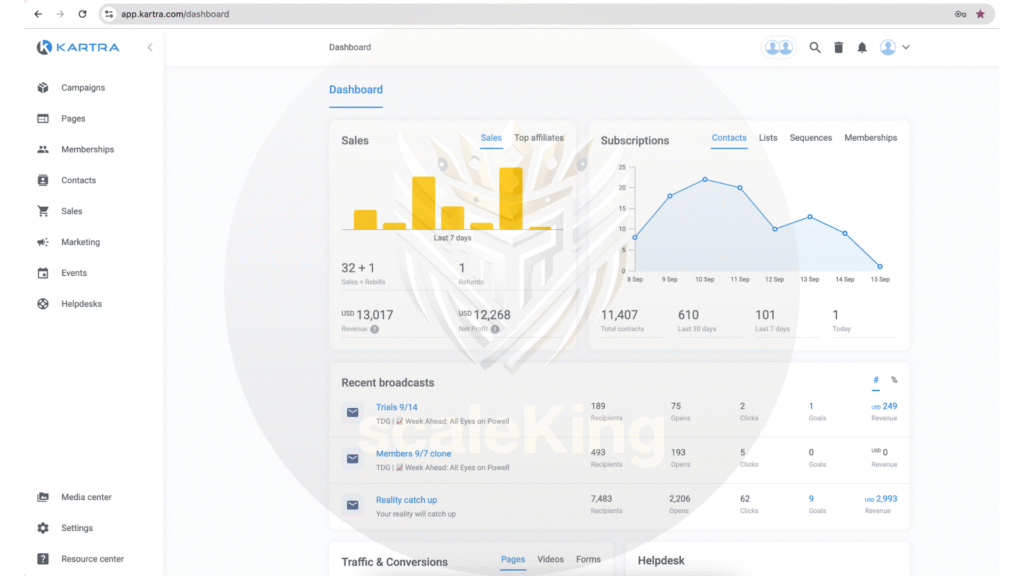Click the trash bin icon in header
Screen dimensions: 1024x576
point(839,47)
